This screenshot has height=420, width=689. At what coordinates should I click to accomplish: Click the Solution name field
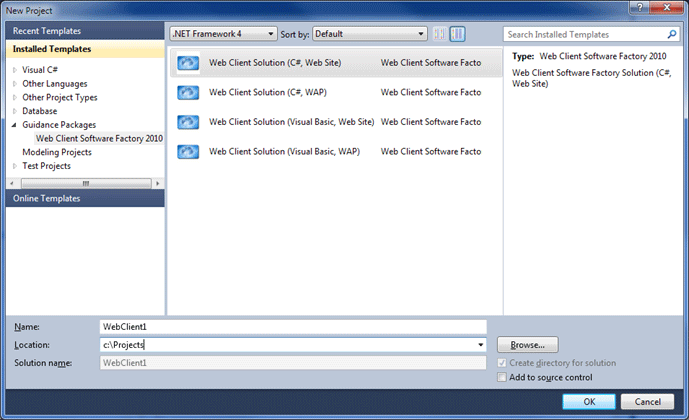click(x=293, y=363)
